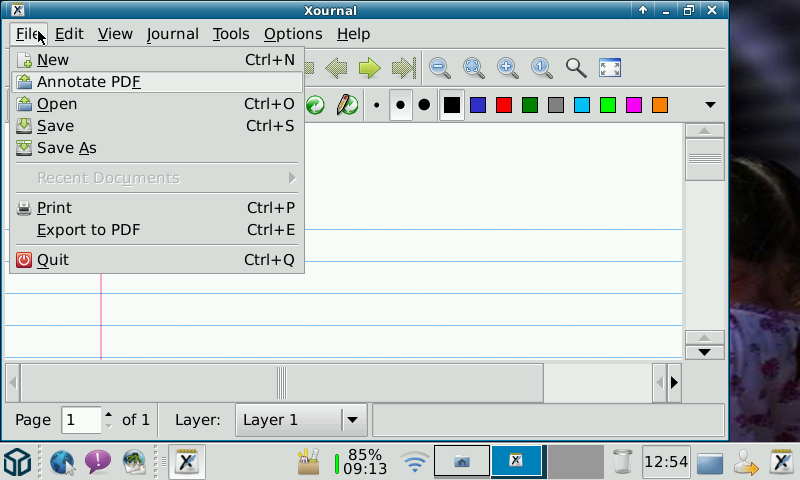Choose New from the File menu
The image size is (800, 480).
(x=157, y=60)
